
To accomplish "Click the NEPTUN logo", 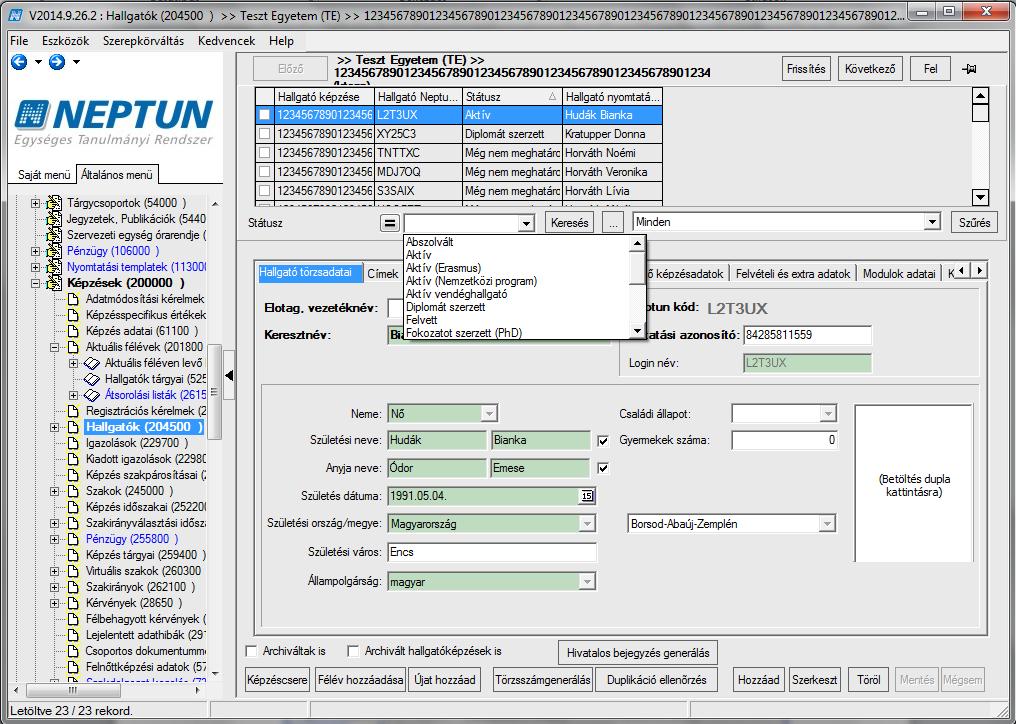I will (x=114, y=121).
